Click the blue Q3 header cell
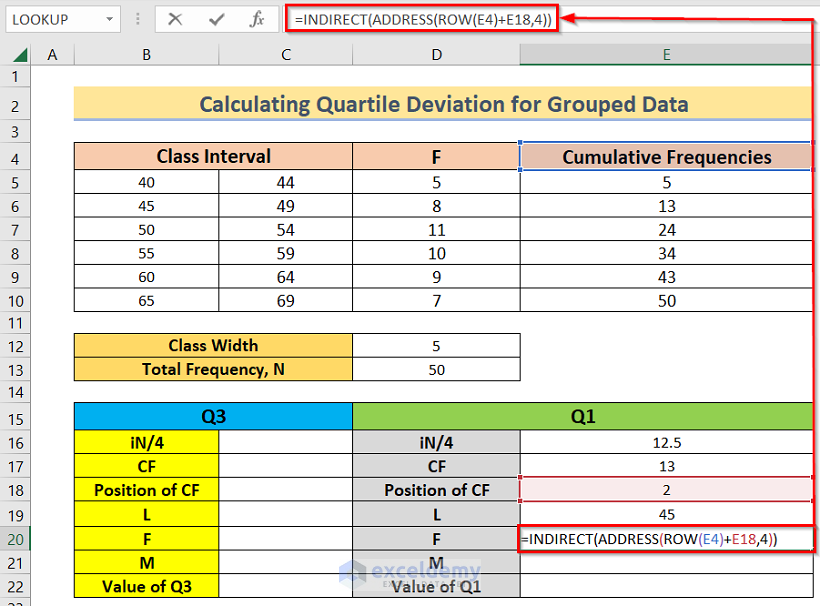Viewport: 820px width, 606px height. pos(213,417)
